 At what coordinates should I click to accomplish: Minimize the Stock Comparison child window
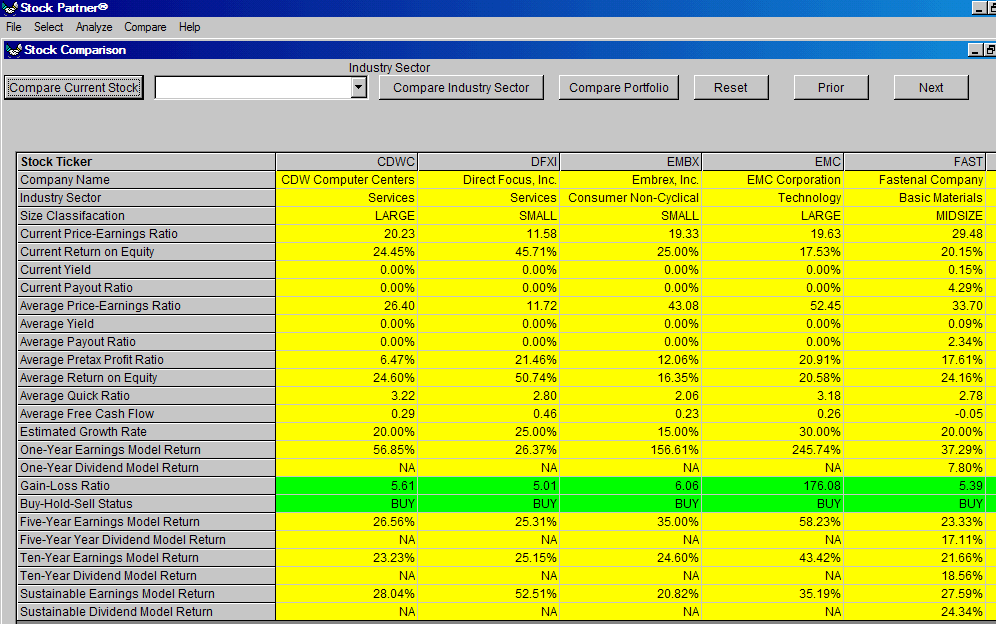pyautogui.click(x=975, y=50)
